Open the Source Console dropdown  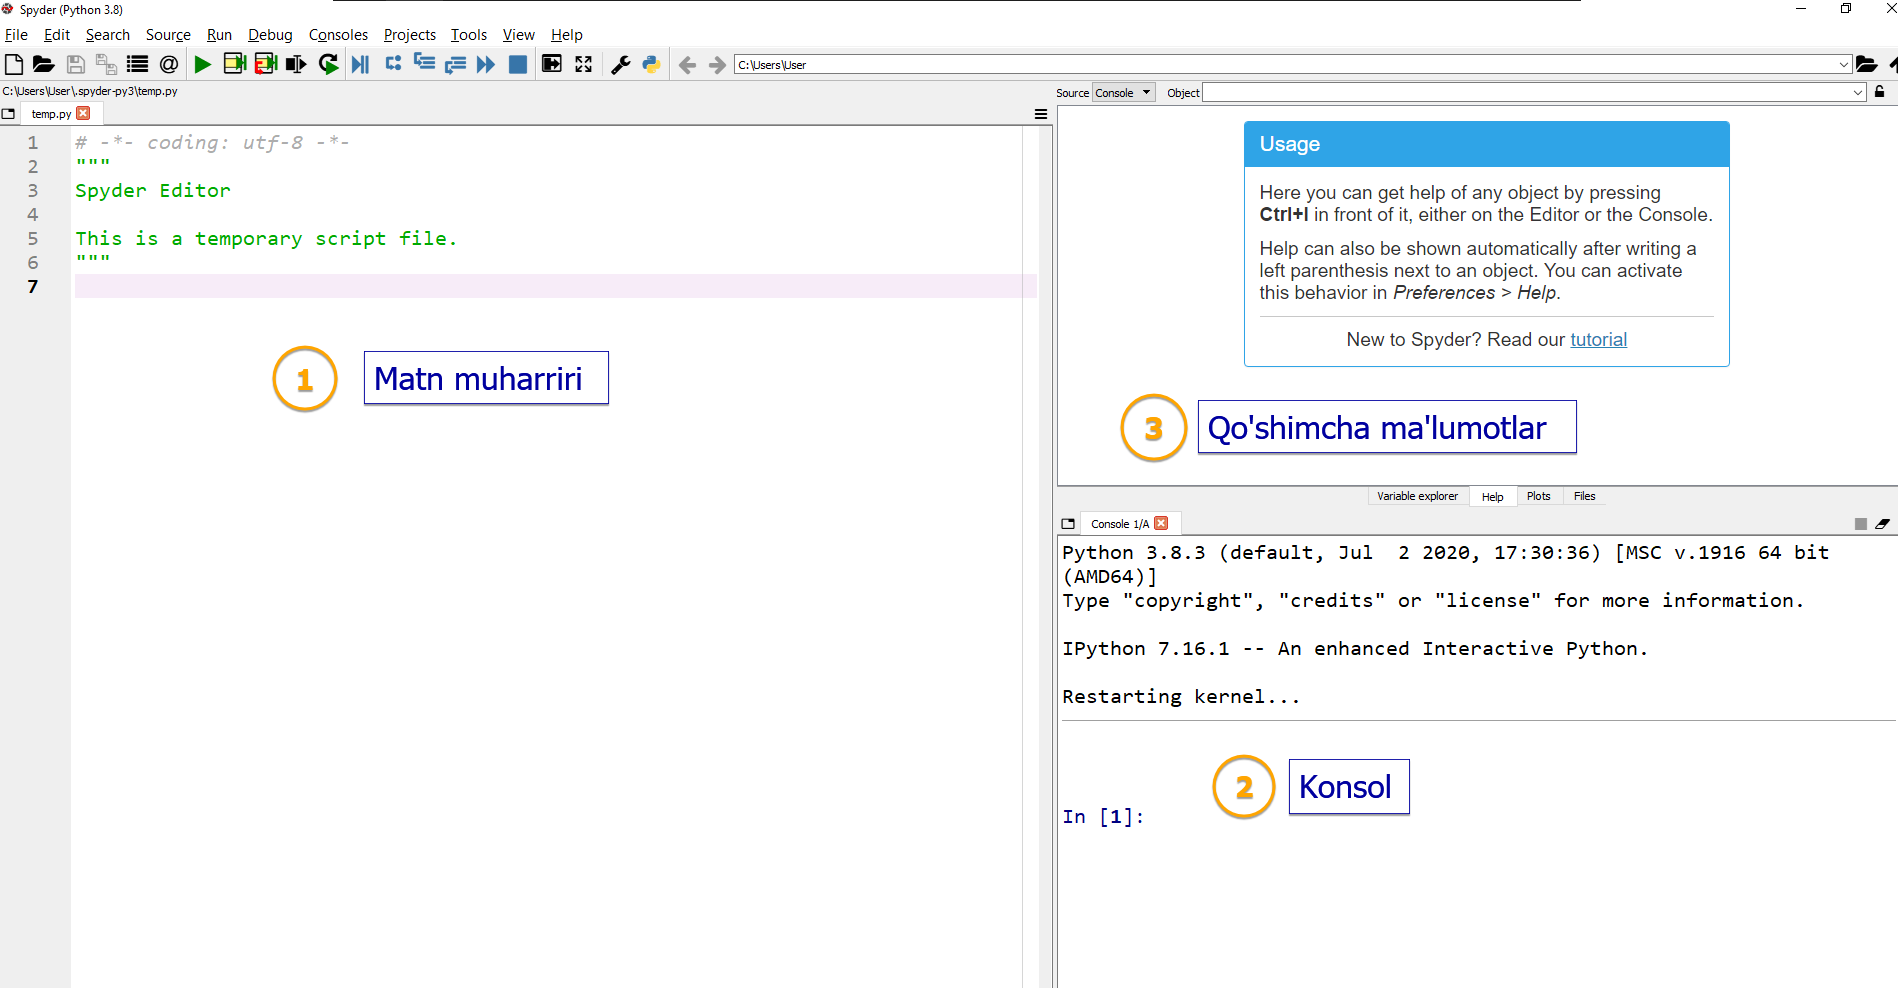tap(1123, 93)
